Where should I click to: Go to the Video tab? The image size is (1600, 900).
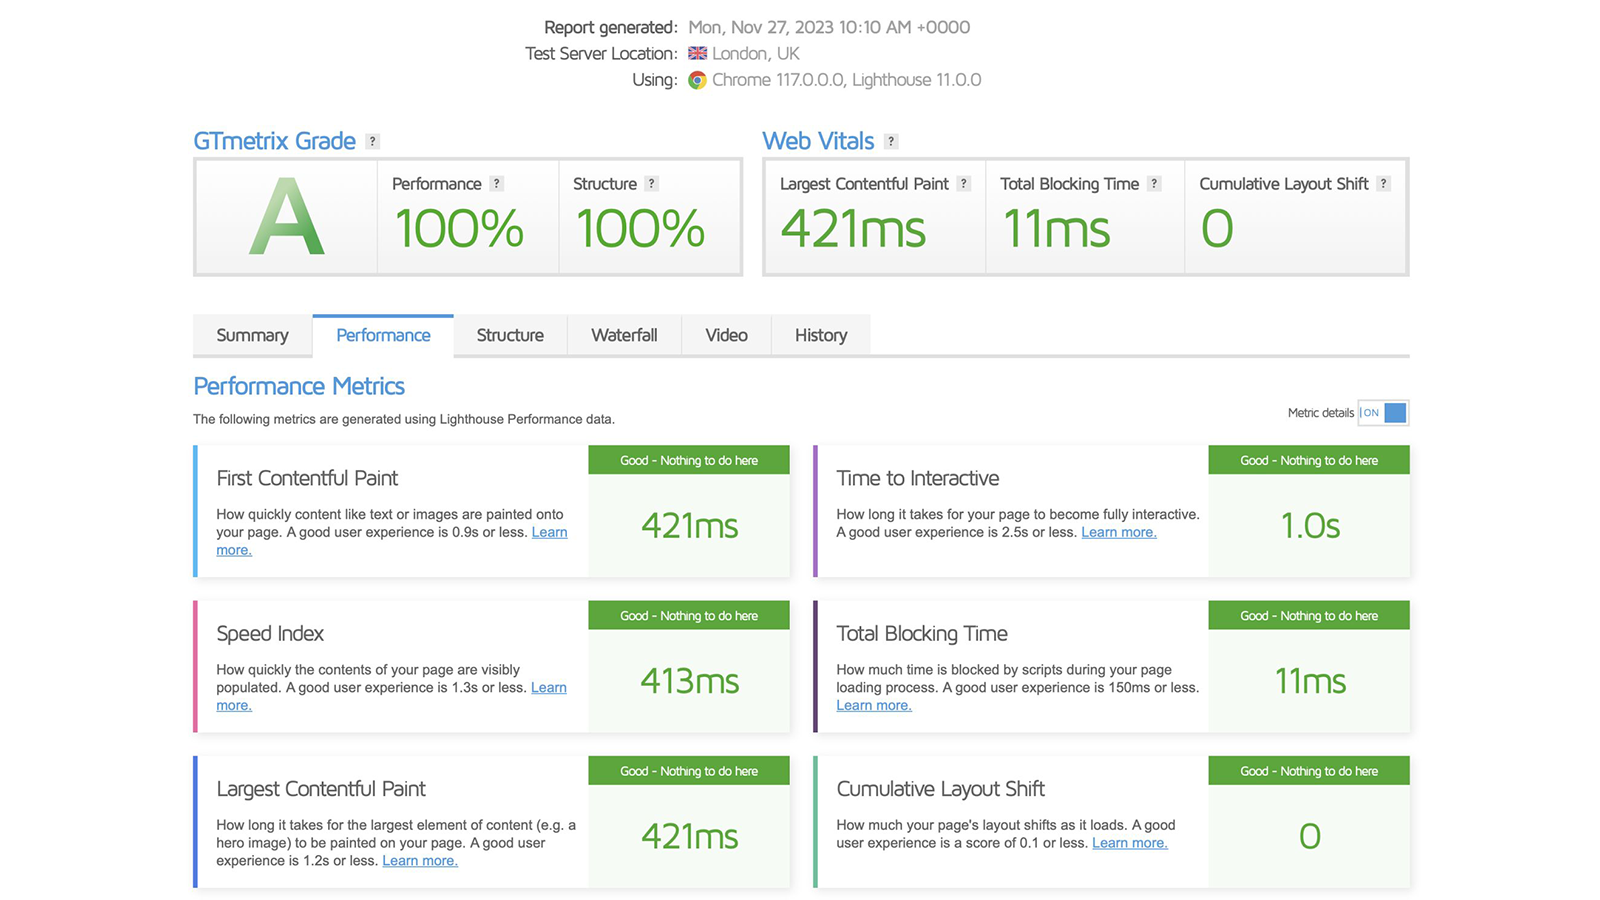[x=726, y=335]
